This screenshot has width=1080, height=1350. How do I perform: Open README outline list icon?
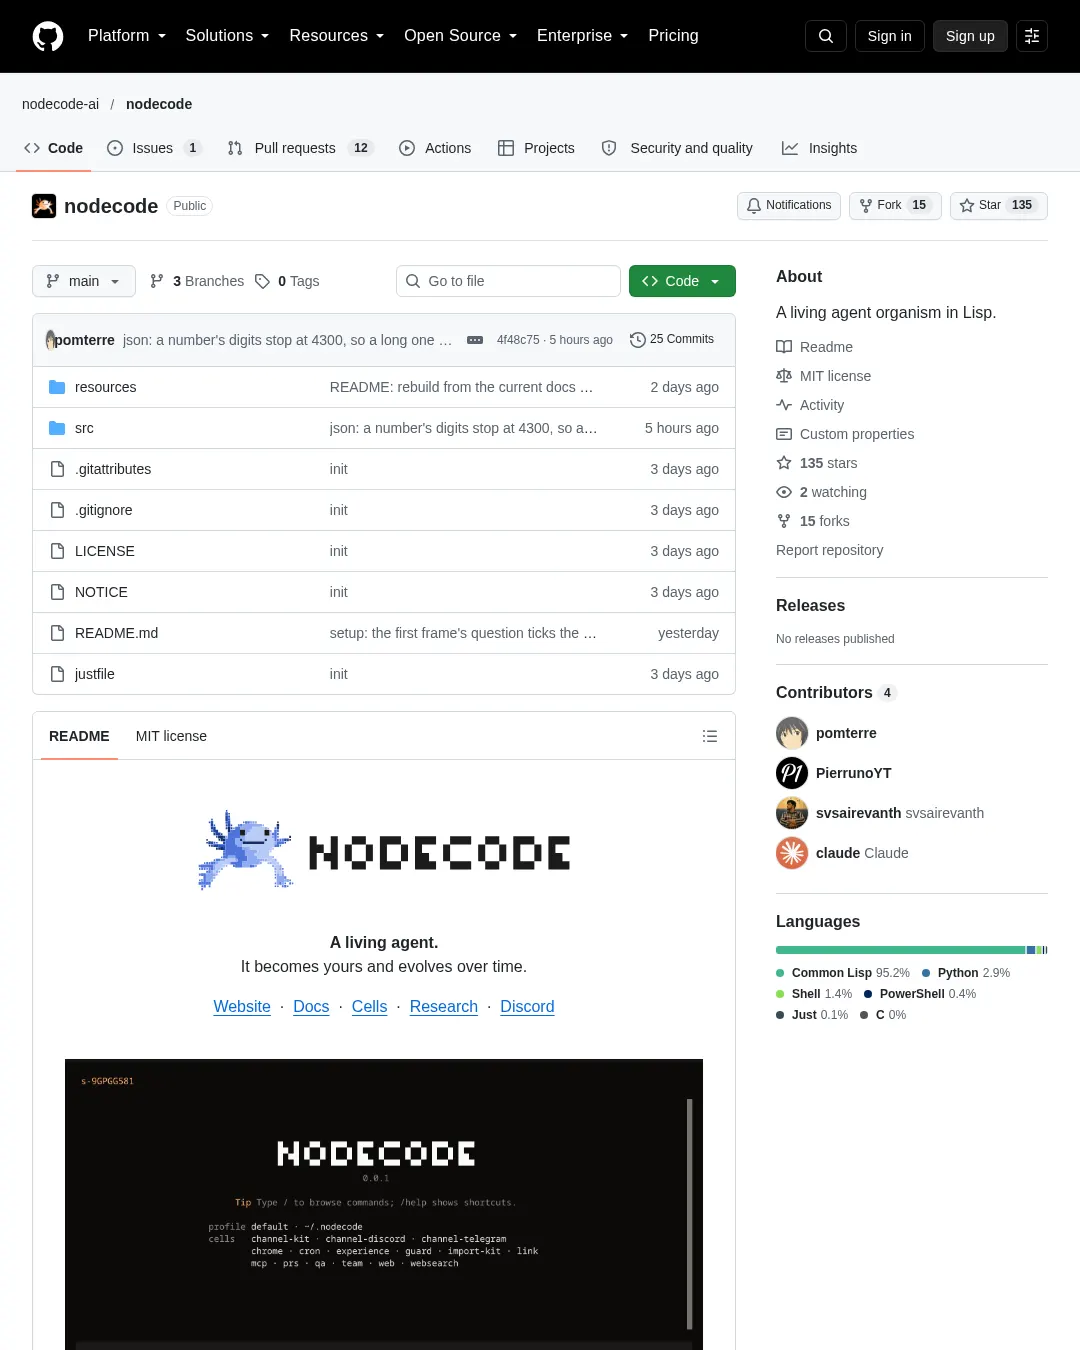[710, 736]
